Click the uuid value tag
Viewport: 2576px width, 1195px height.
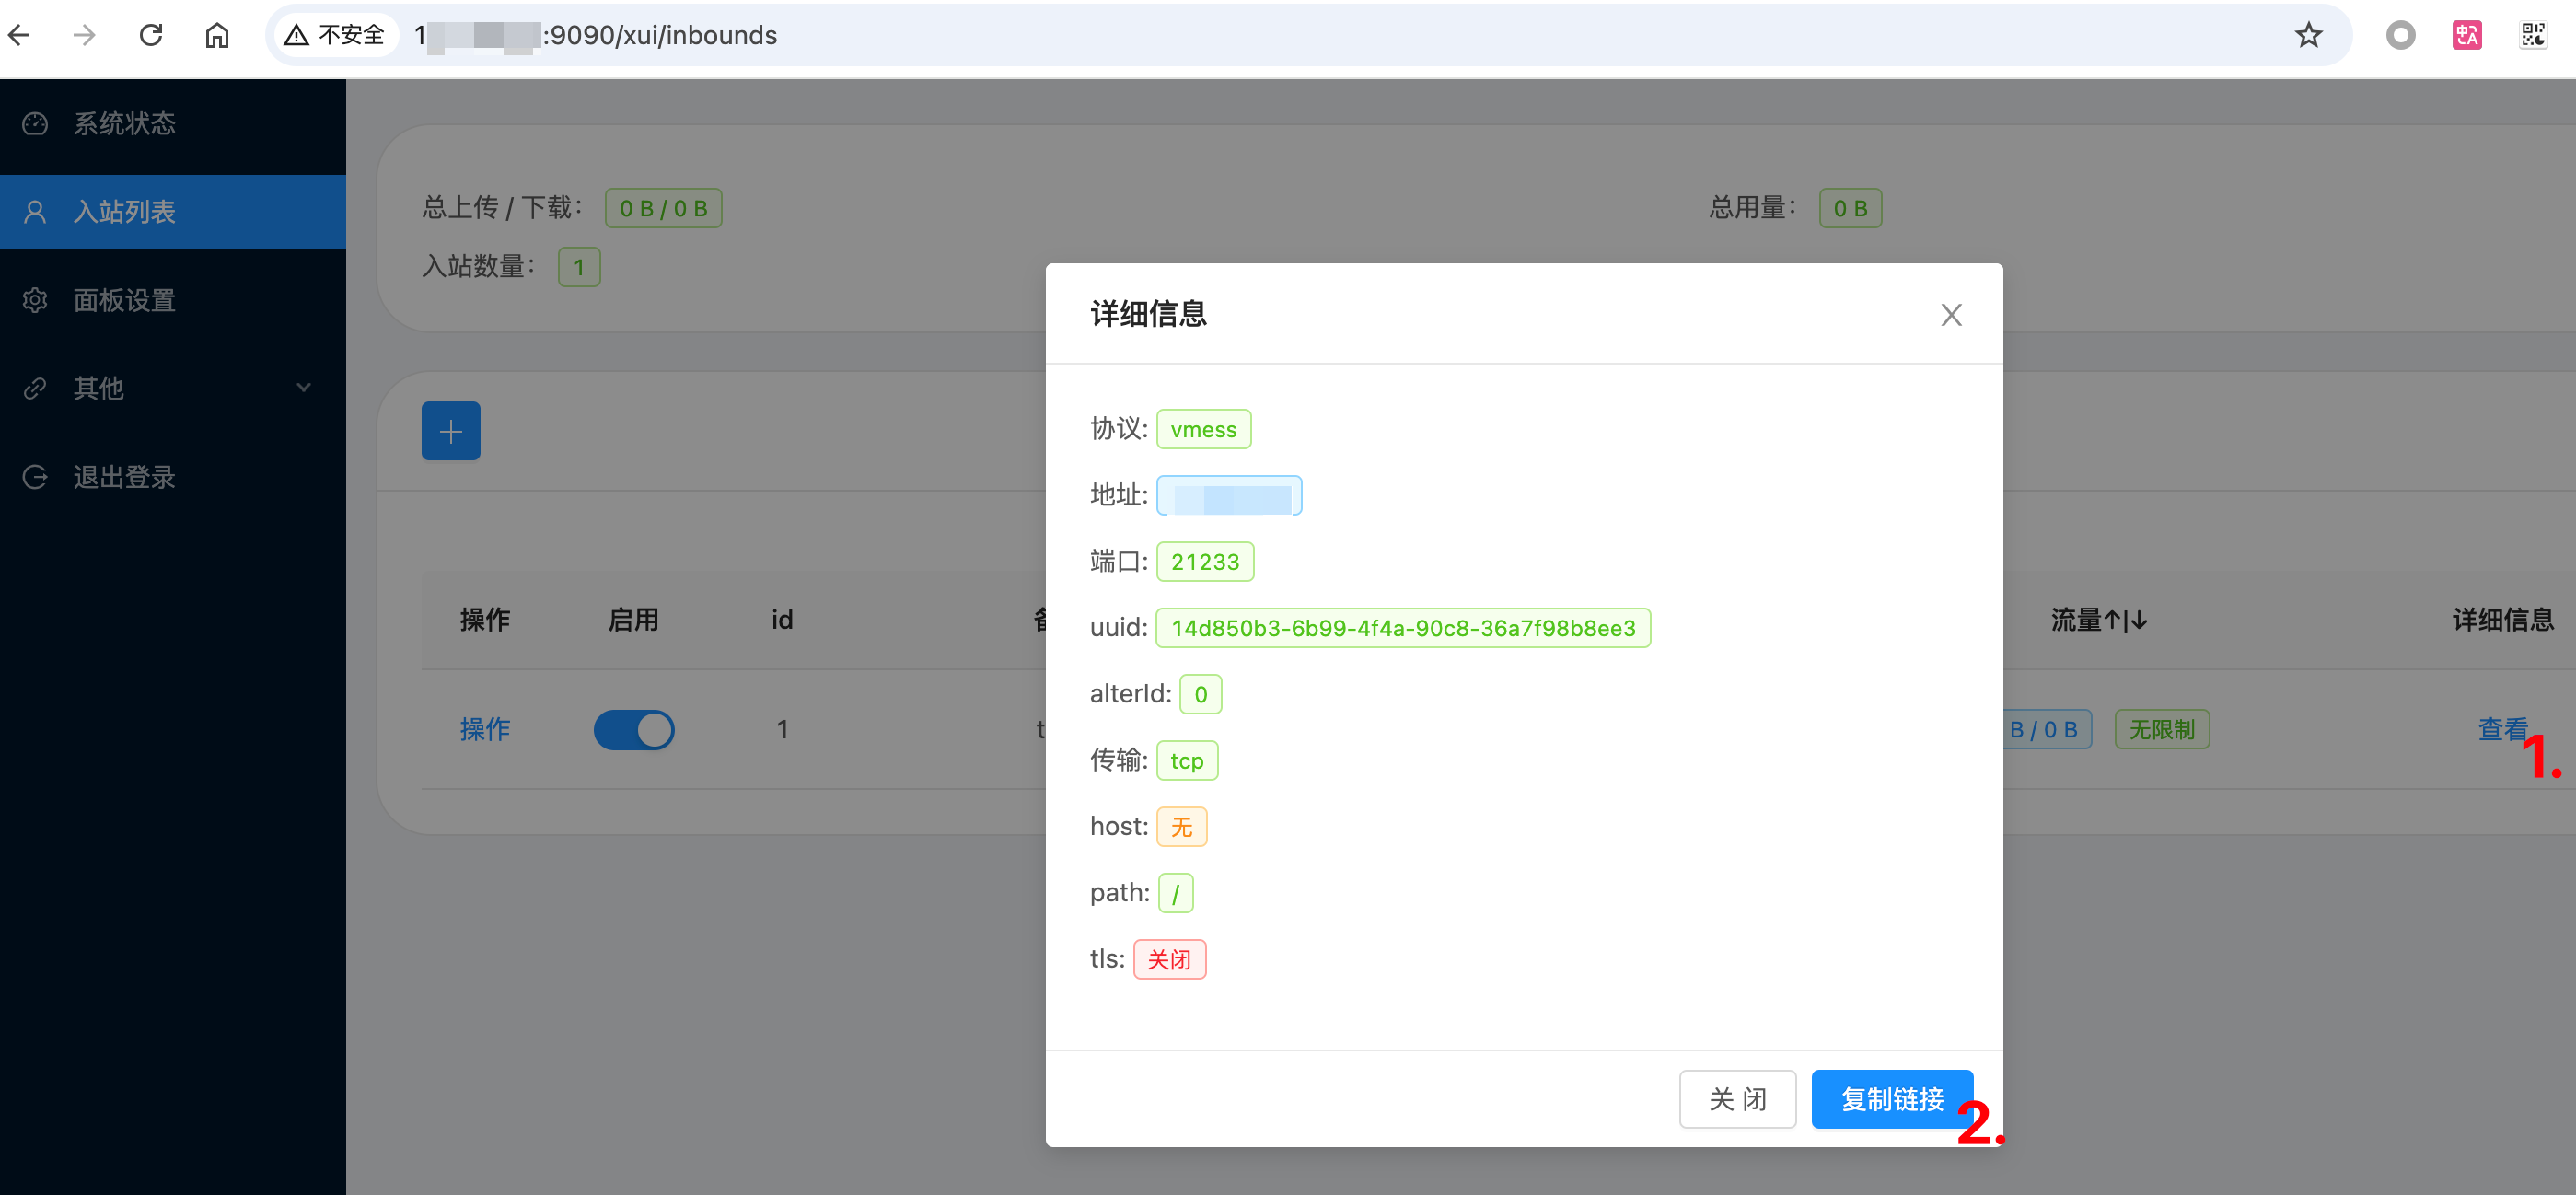tap(1402, 628)
